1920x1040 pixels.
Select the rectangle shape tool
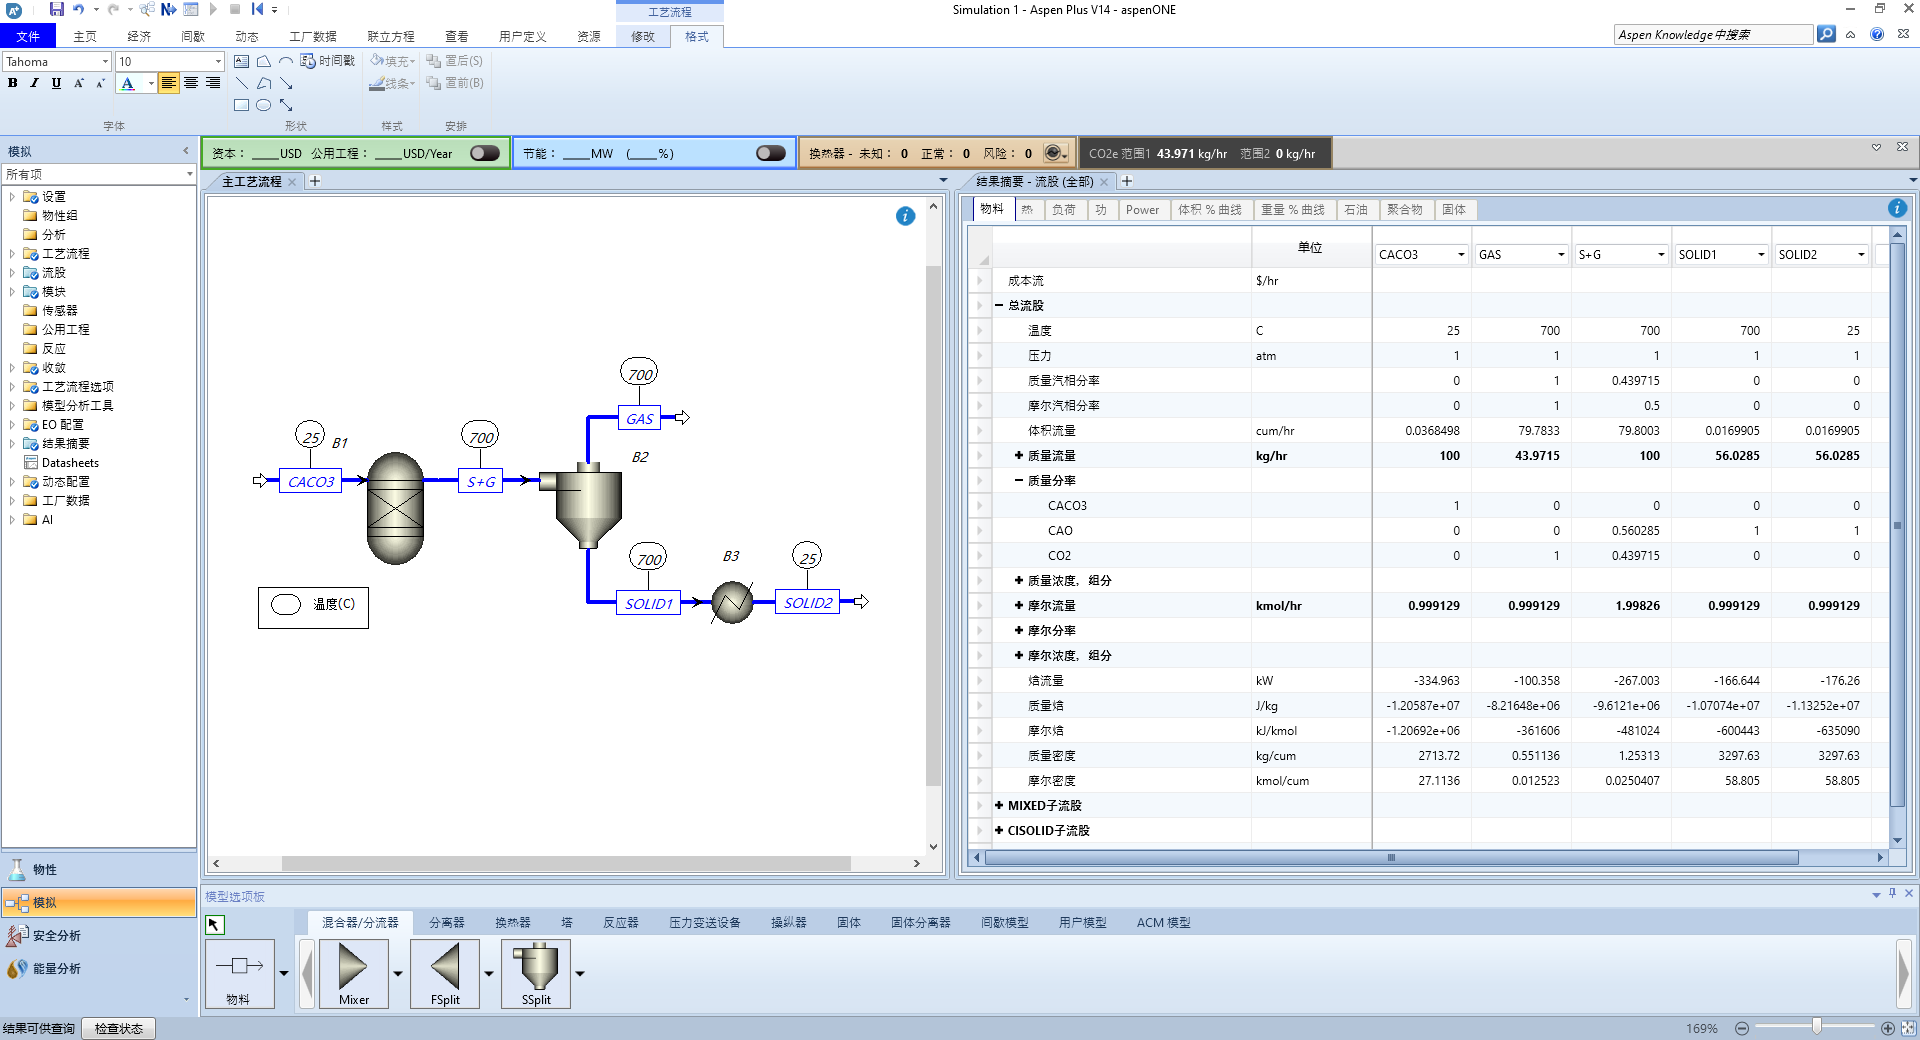pyautogui.click(x=242, y=105)
